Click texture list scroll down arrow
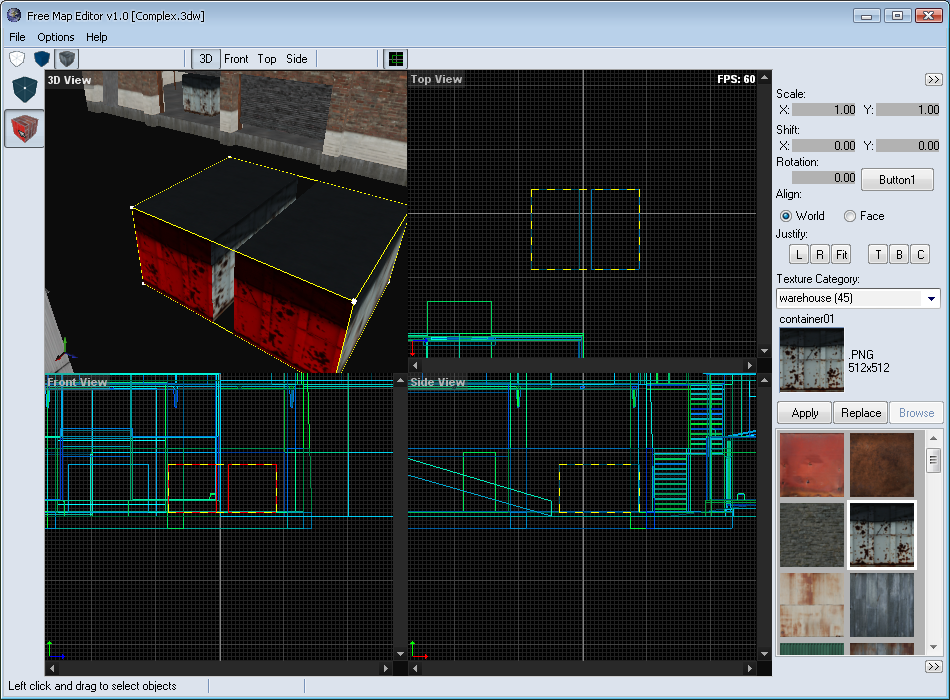The height and width of the screenshot is (700, 950). pyautogui.click(x=933, y=647)
